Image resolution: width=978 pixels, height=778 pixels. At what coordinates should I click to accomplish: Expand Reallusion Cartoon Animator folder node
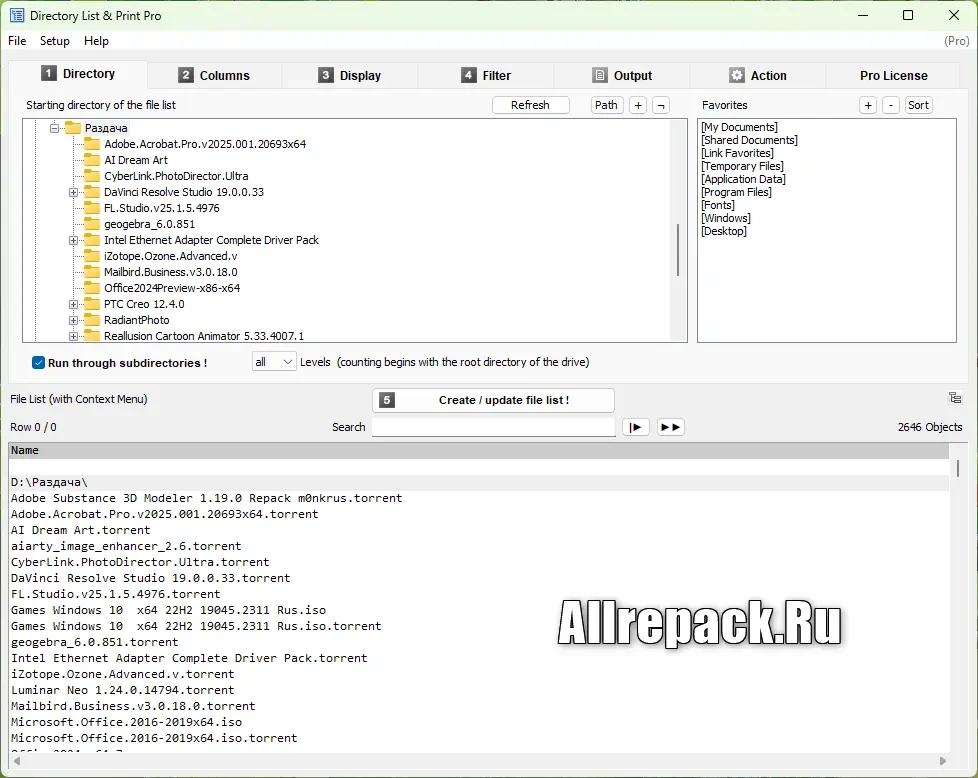[74, 336]
